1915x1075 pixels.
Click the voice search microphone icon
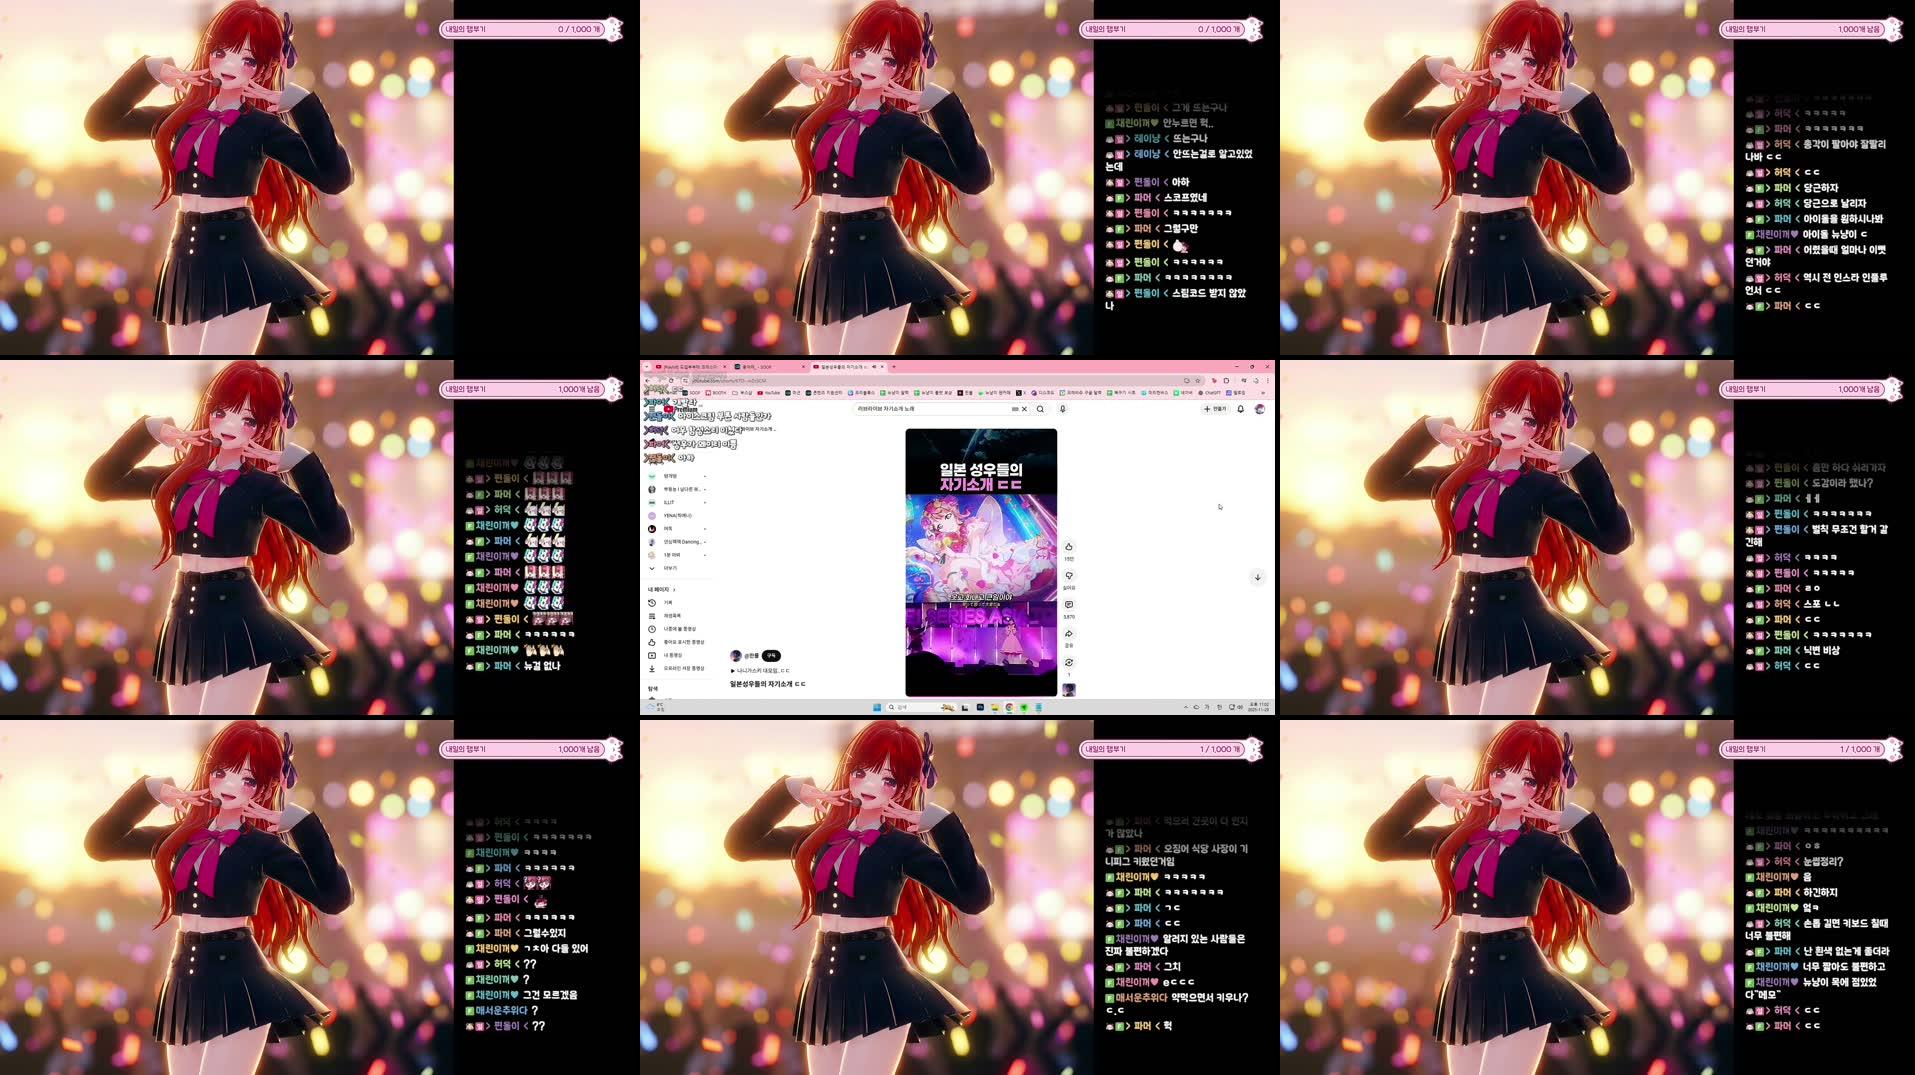click(1062, 409)
